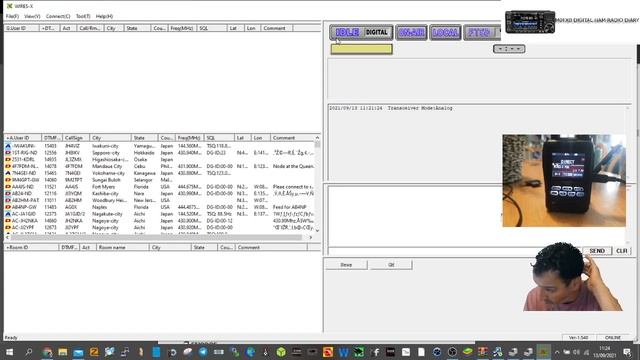The height and width of the screenshot is (360, 640).
Task: Click the node icon beside AB2HM-PAT
Action: (8, 200)
